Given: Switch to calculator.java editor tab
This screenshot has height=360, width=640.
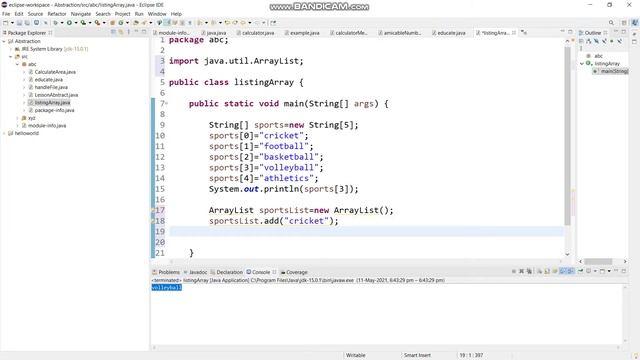Looking at the screenshot, I should (255, 33).
